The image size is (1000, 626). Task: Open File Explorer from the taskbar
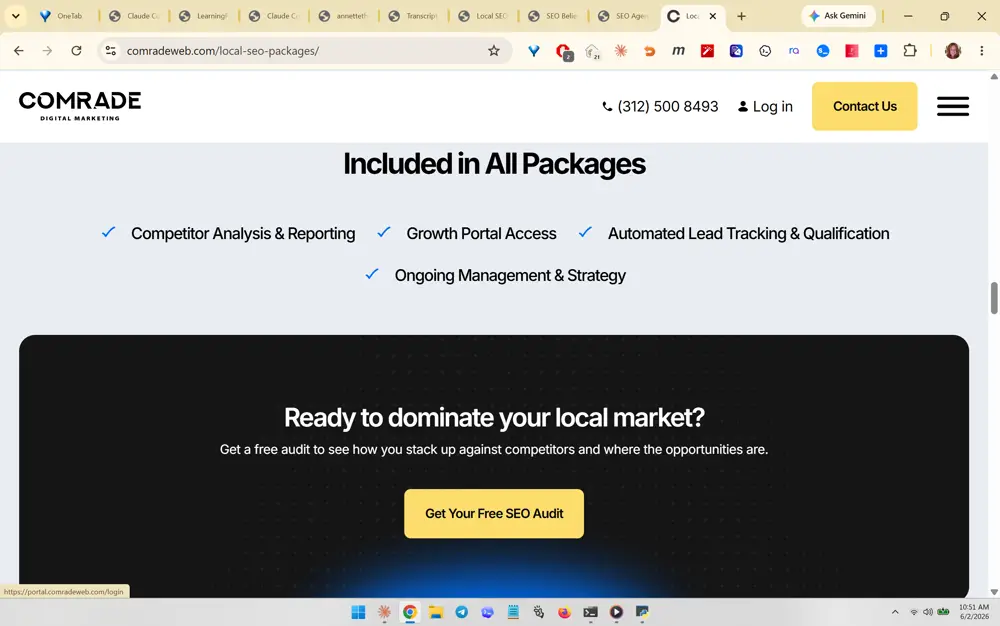(436, 612)
